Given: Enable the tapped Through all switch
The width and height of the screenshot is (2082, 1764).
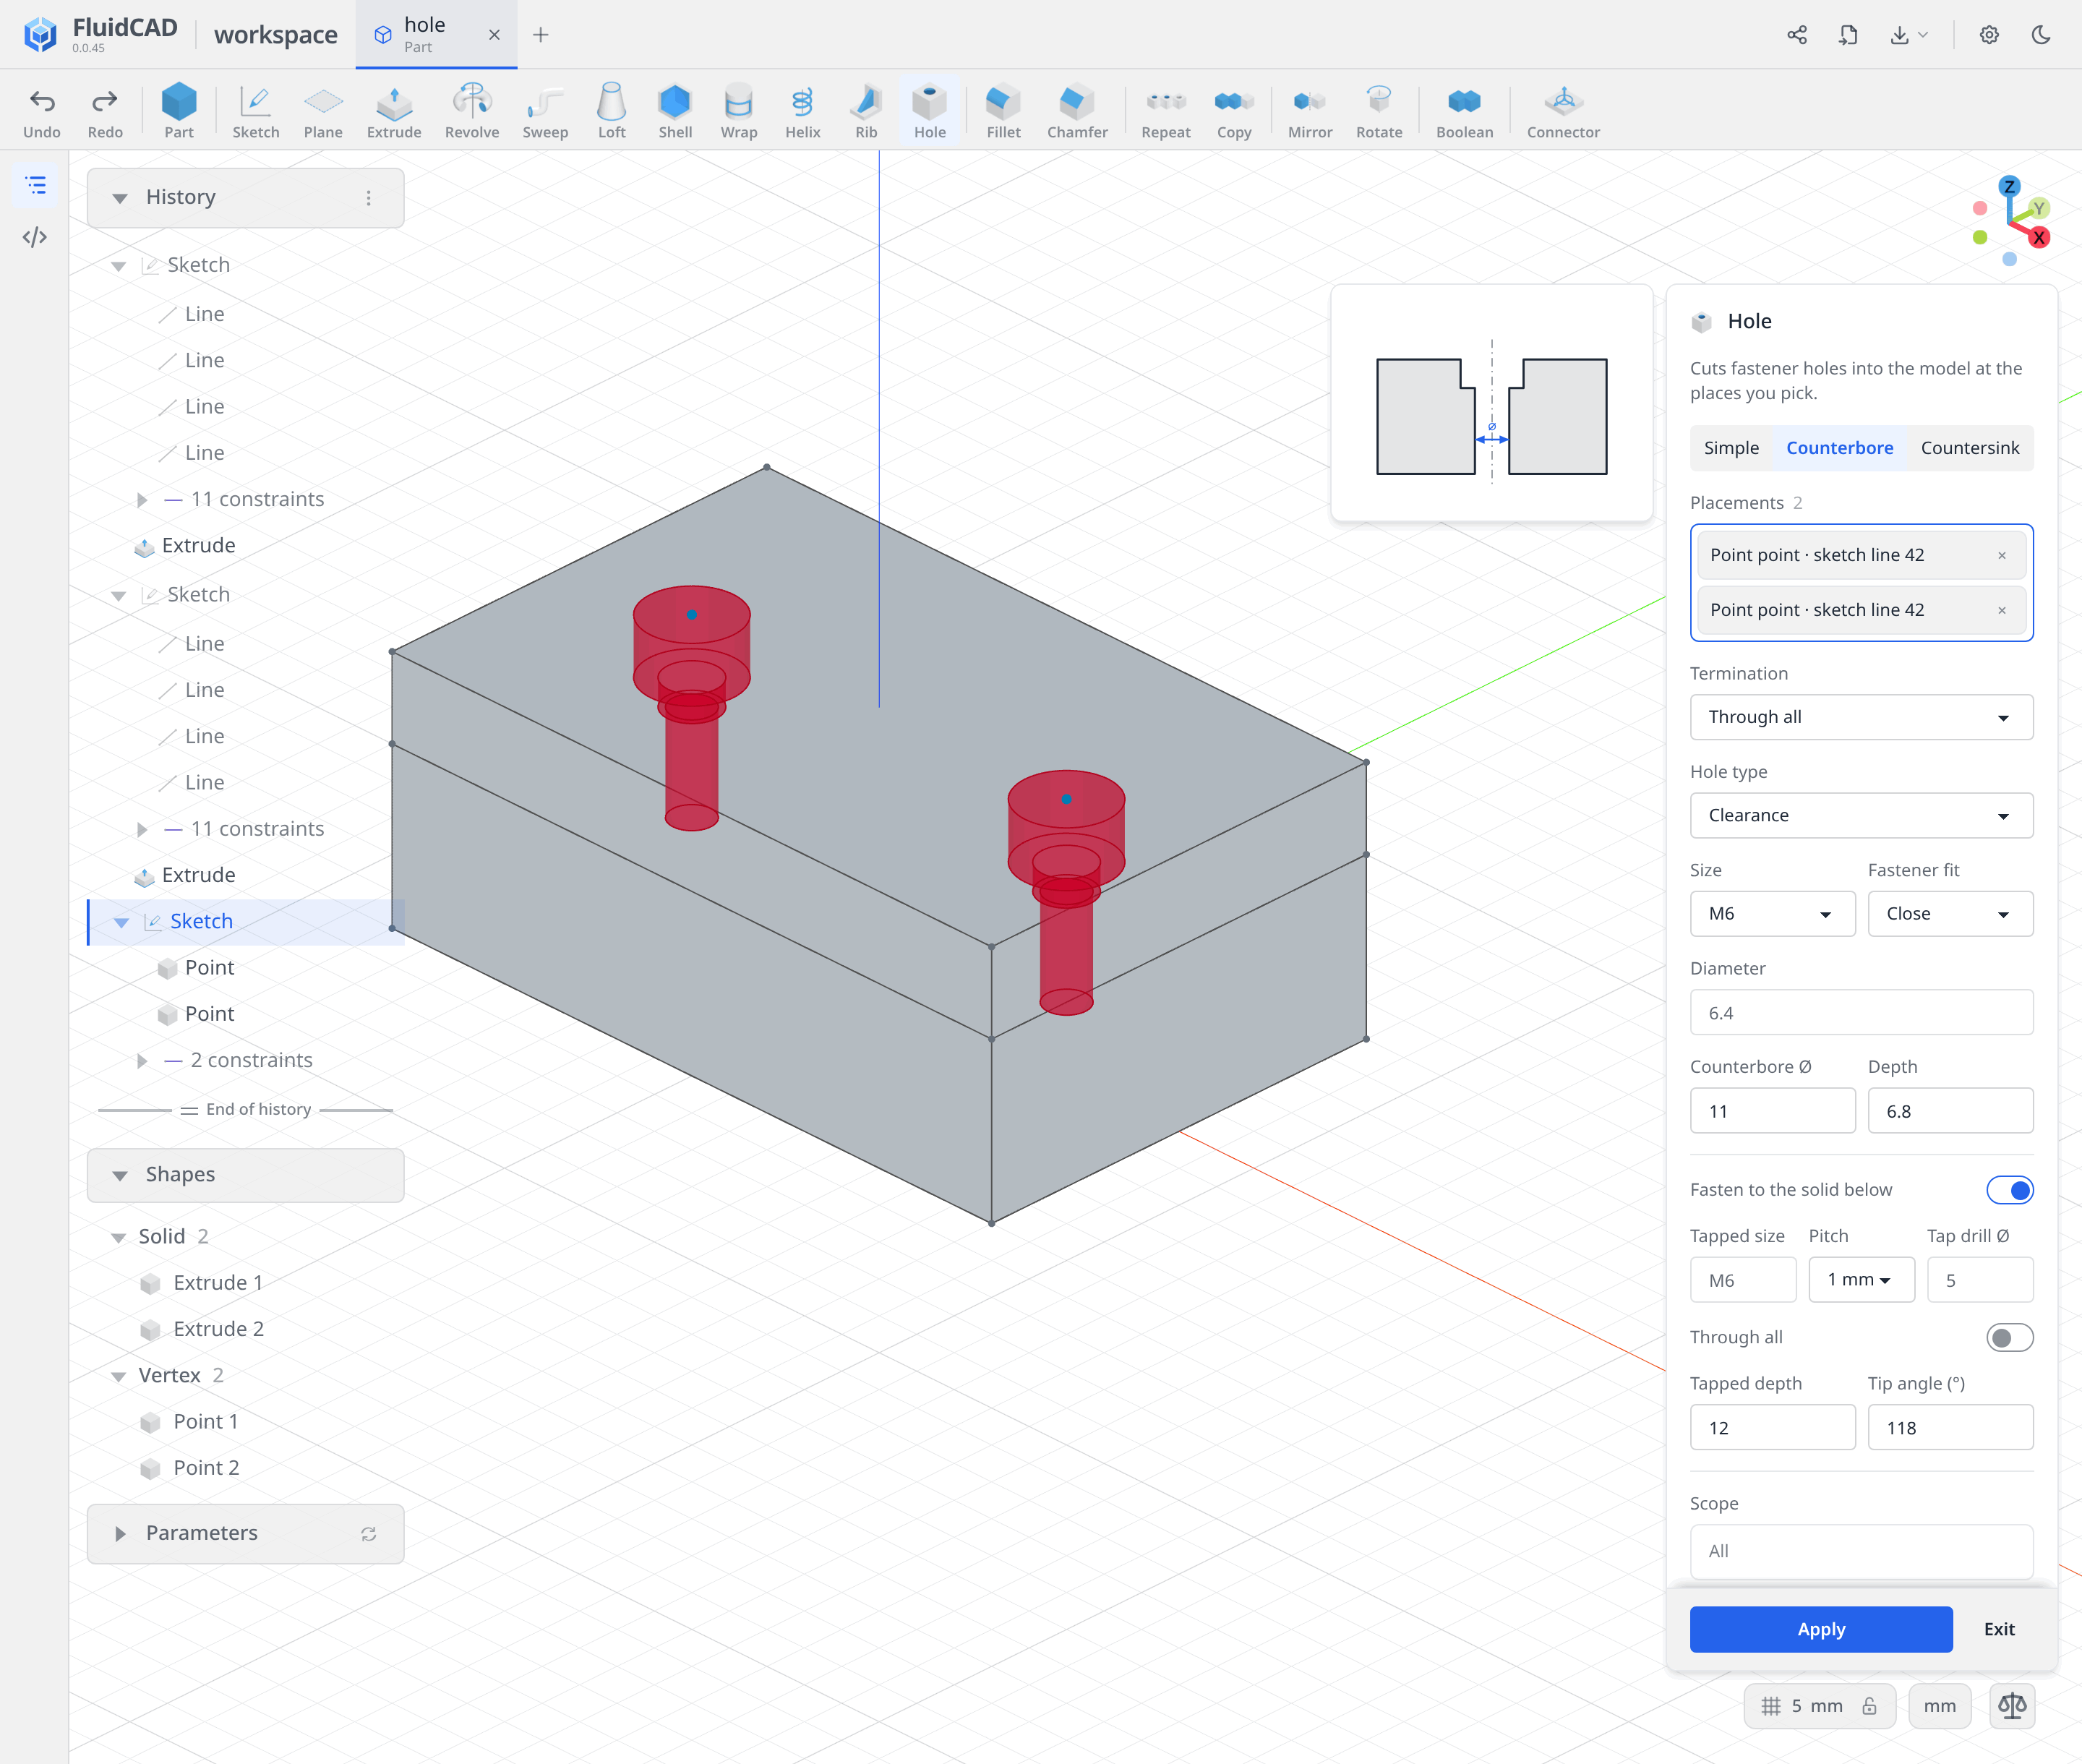Looking at the screenshot, I should (x=2009, y=1338).
